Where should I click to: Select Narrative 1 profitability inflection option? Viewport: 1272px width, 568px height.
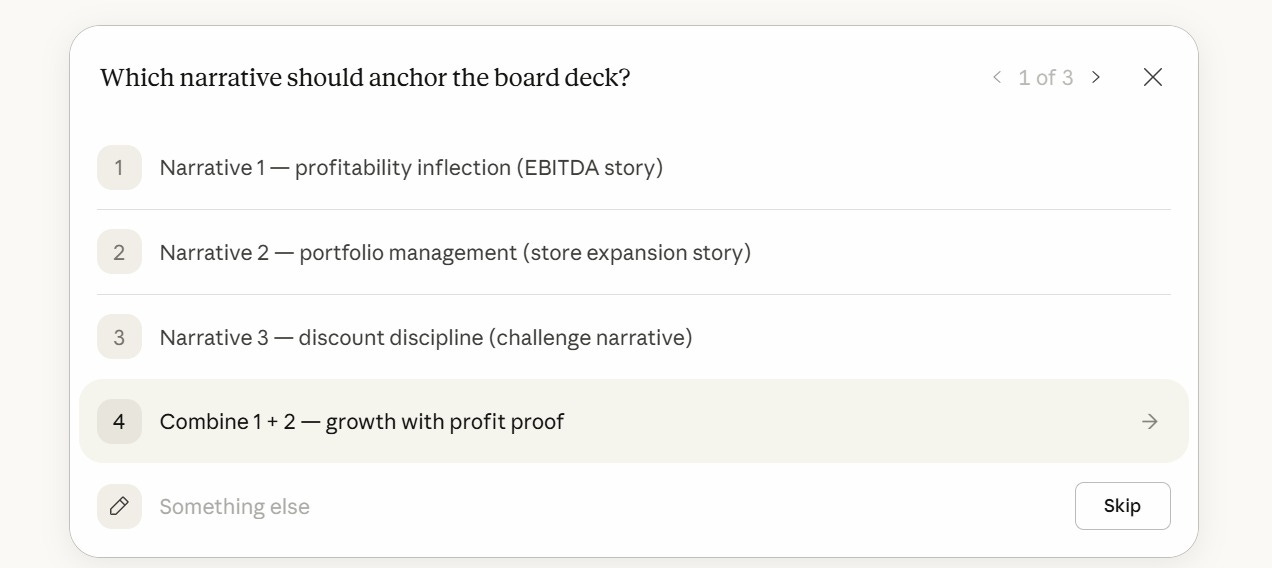(x=634, y=168)
